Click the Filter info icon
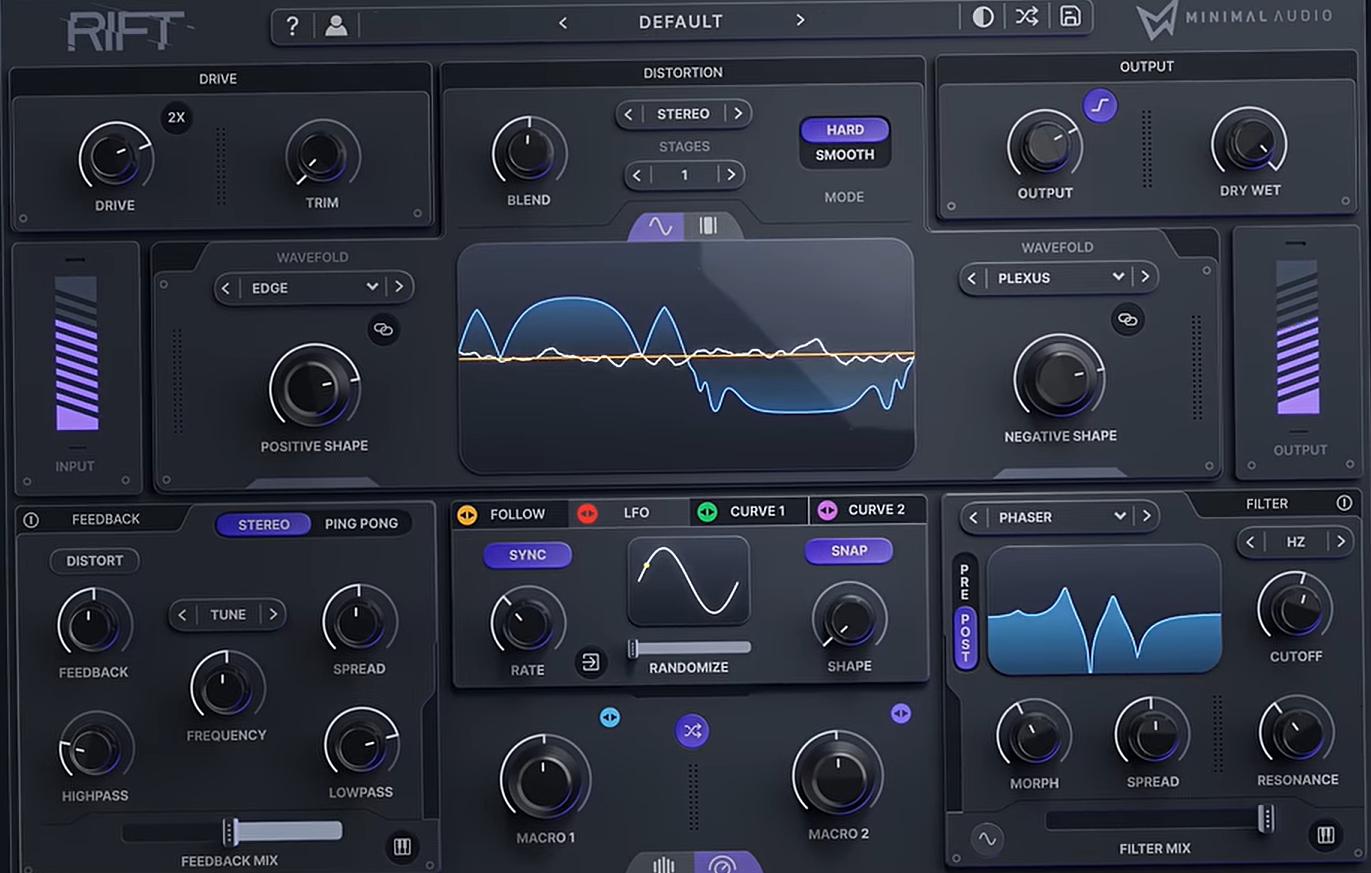The image size is (1371, 873). [x=1344, y=503]
